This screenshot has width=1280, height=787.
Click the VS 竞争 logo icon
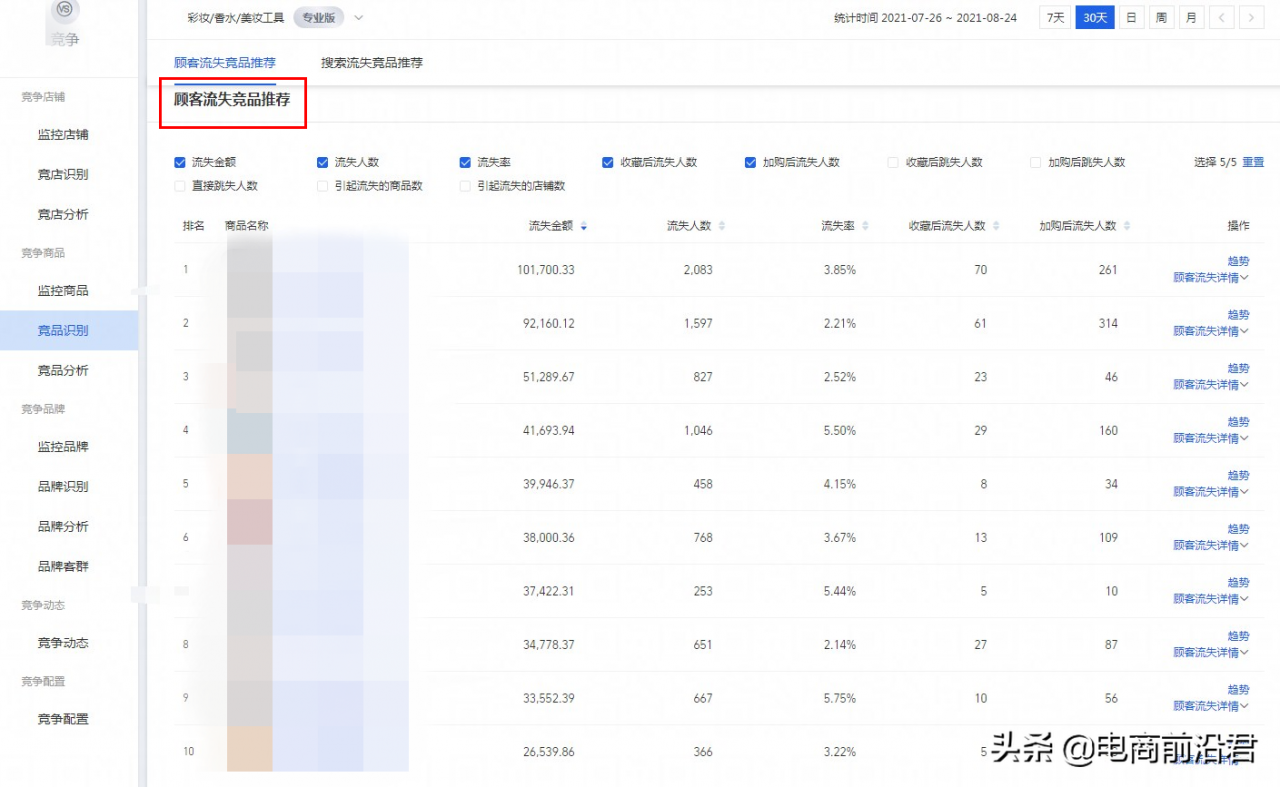65,9
